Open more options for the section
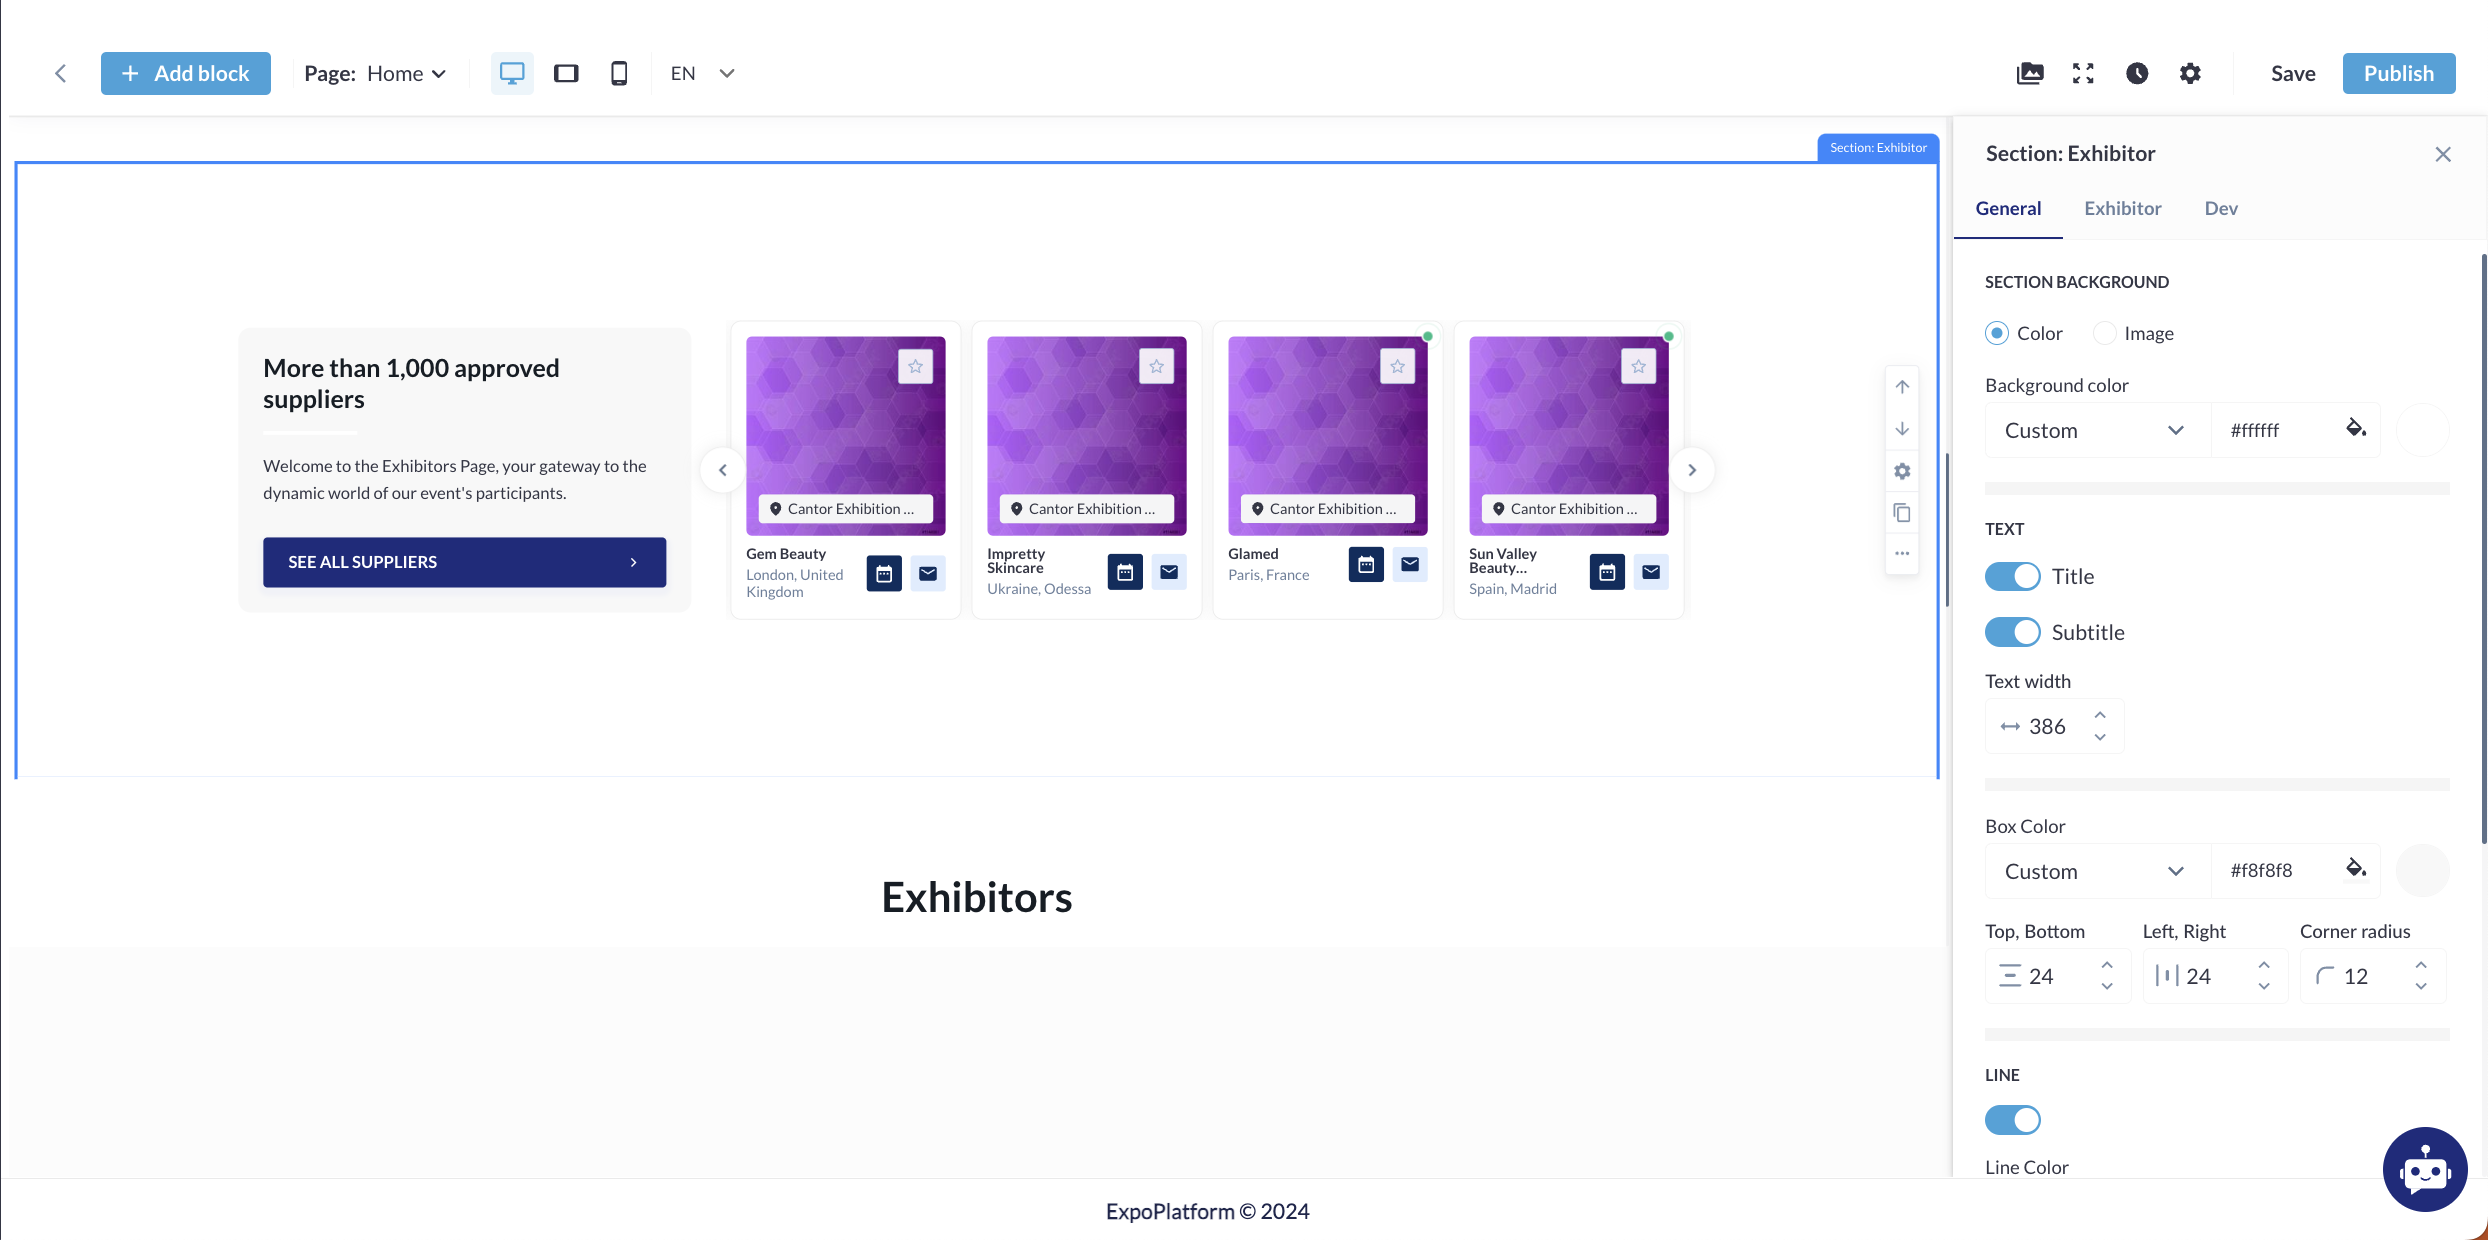This screenshot has width=2488, height=1240. click(x=1902, y=553)
